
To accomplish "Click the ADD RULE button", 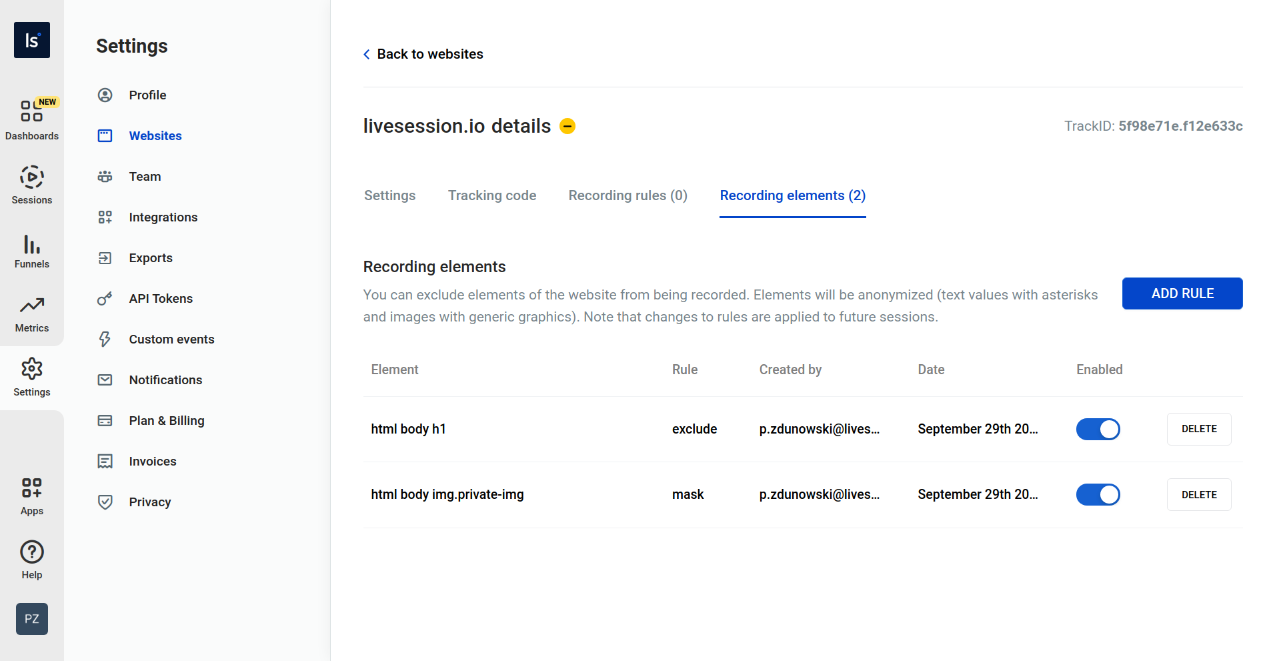I will [x=1182, y=293].
